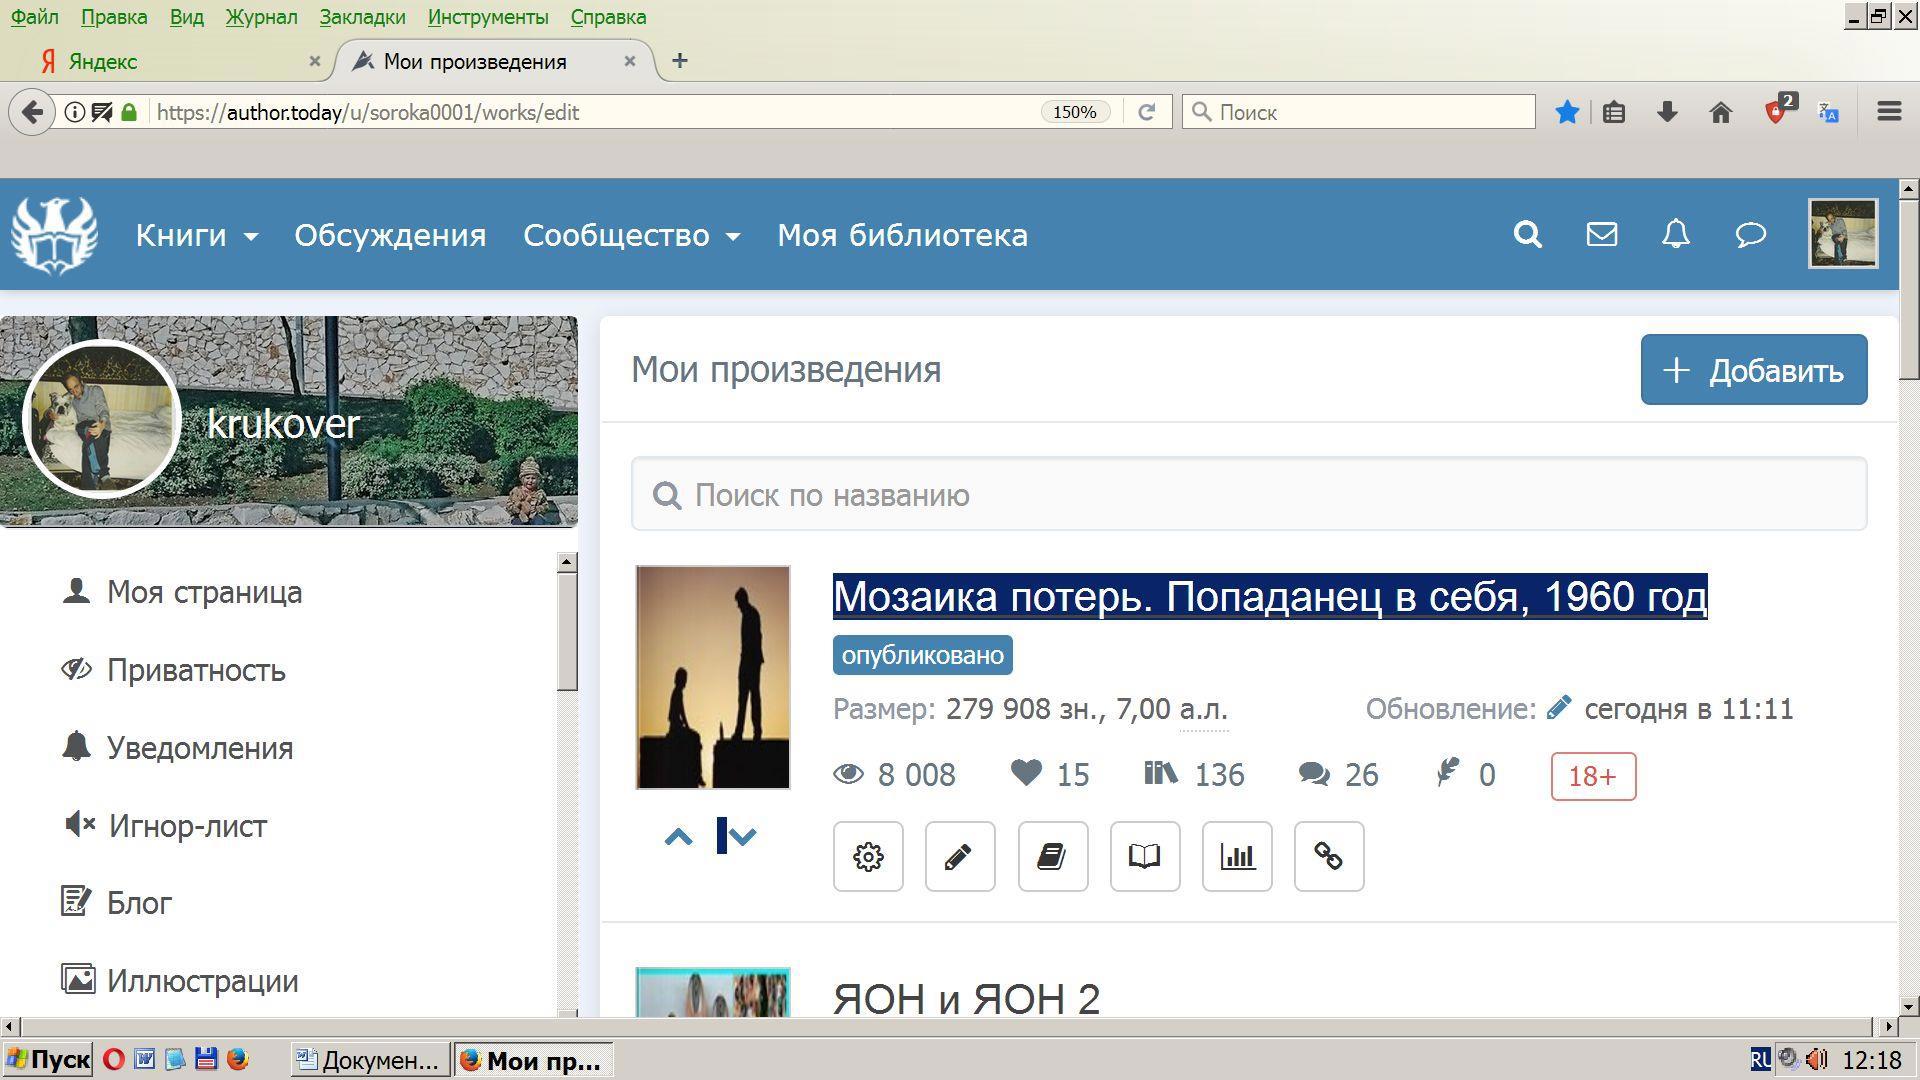Open the statistics bar chart icon
The image size is (1920, 1080).
pyautogui.click(x=1237, y=857)
